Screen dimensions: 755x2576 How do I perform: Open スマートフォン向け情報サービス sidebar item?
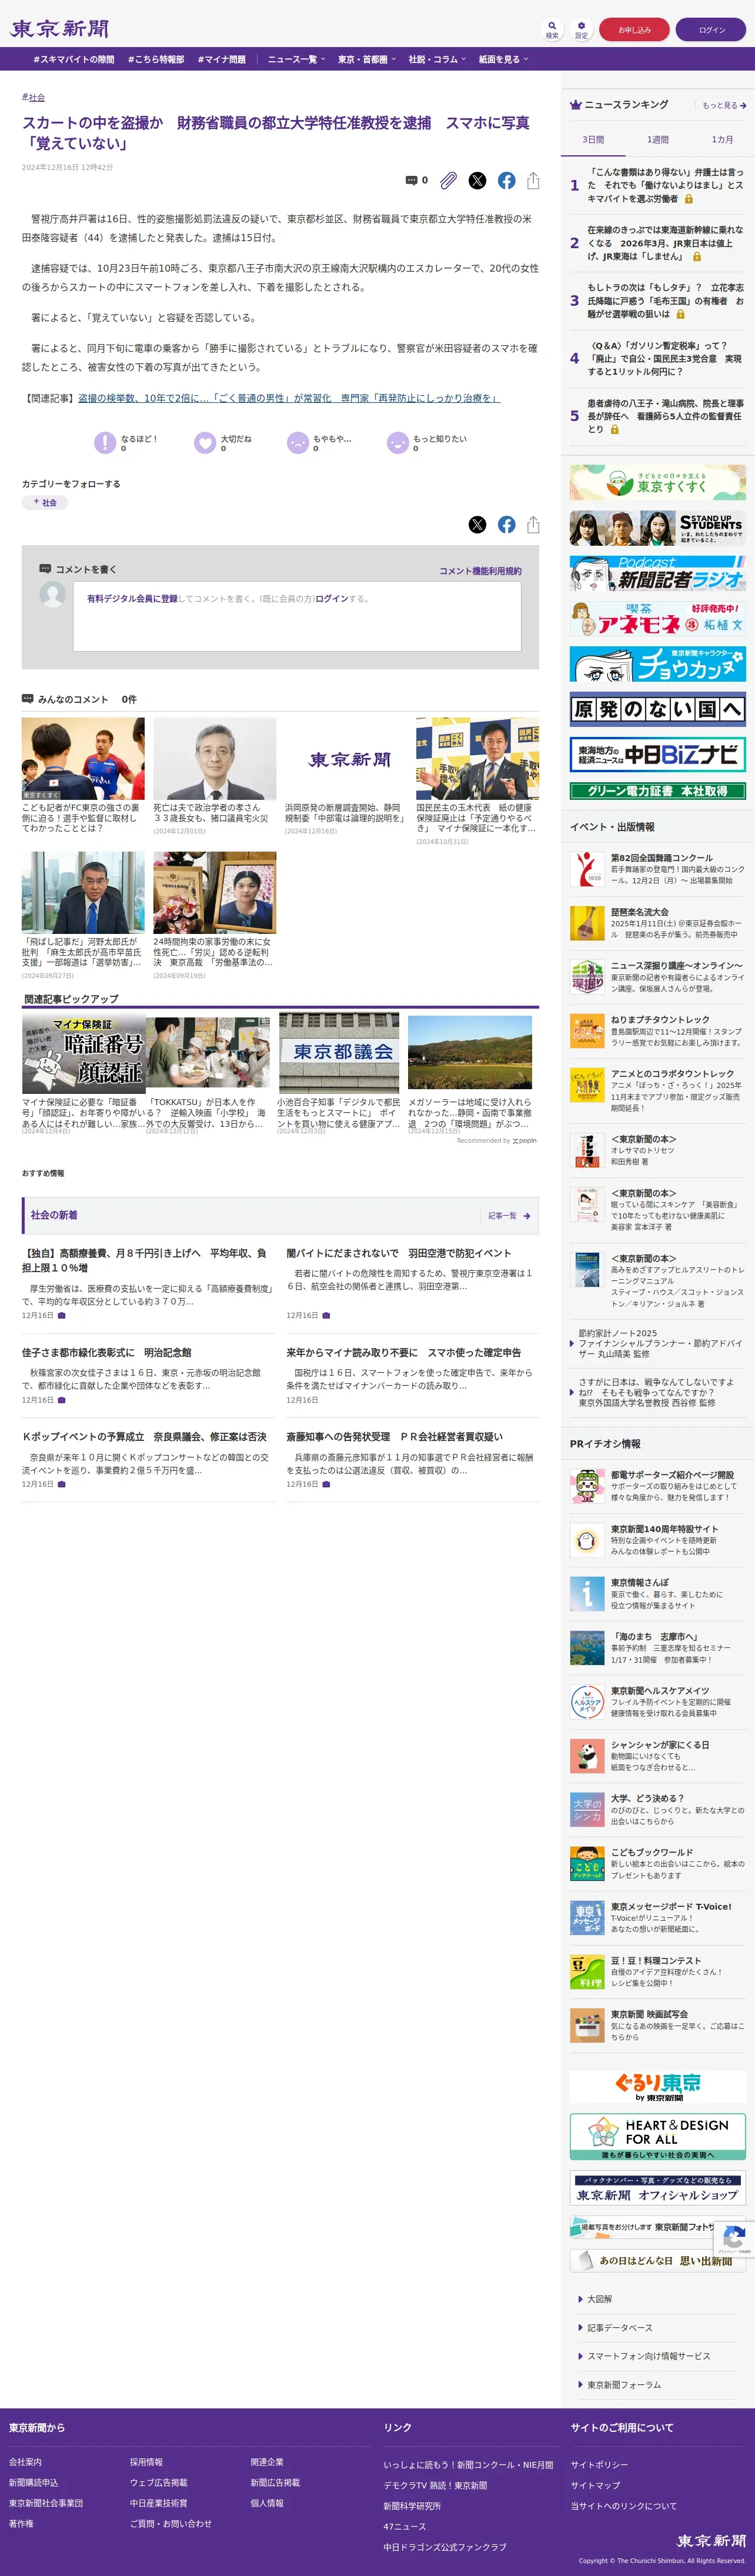pos(648,2356)
